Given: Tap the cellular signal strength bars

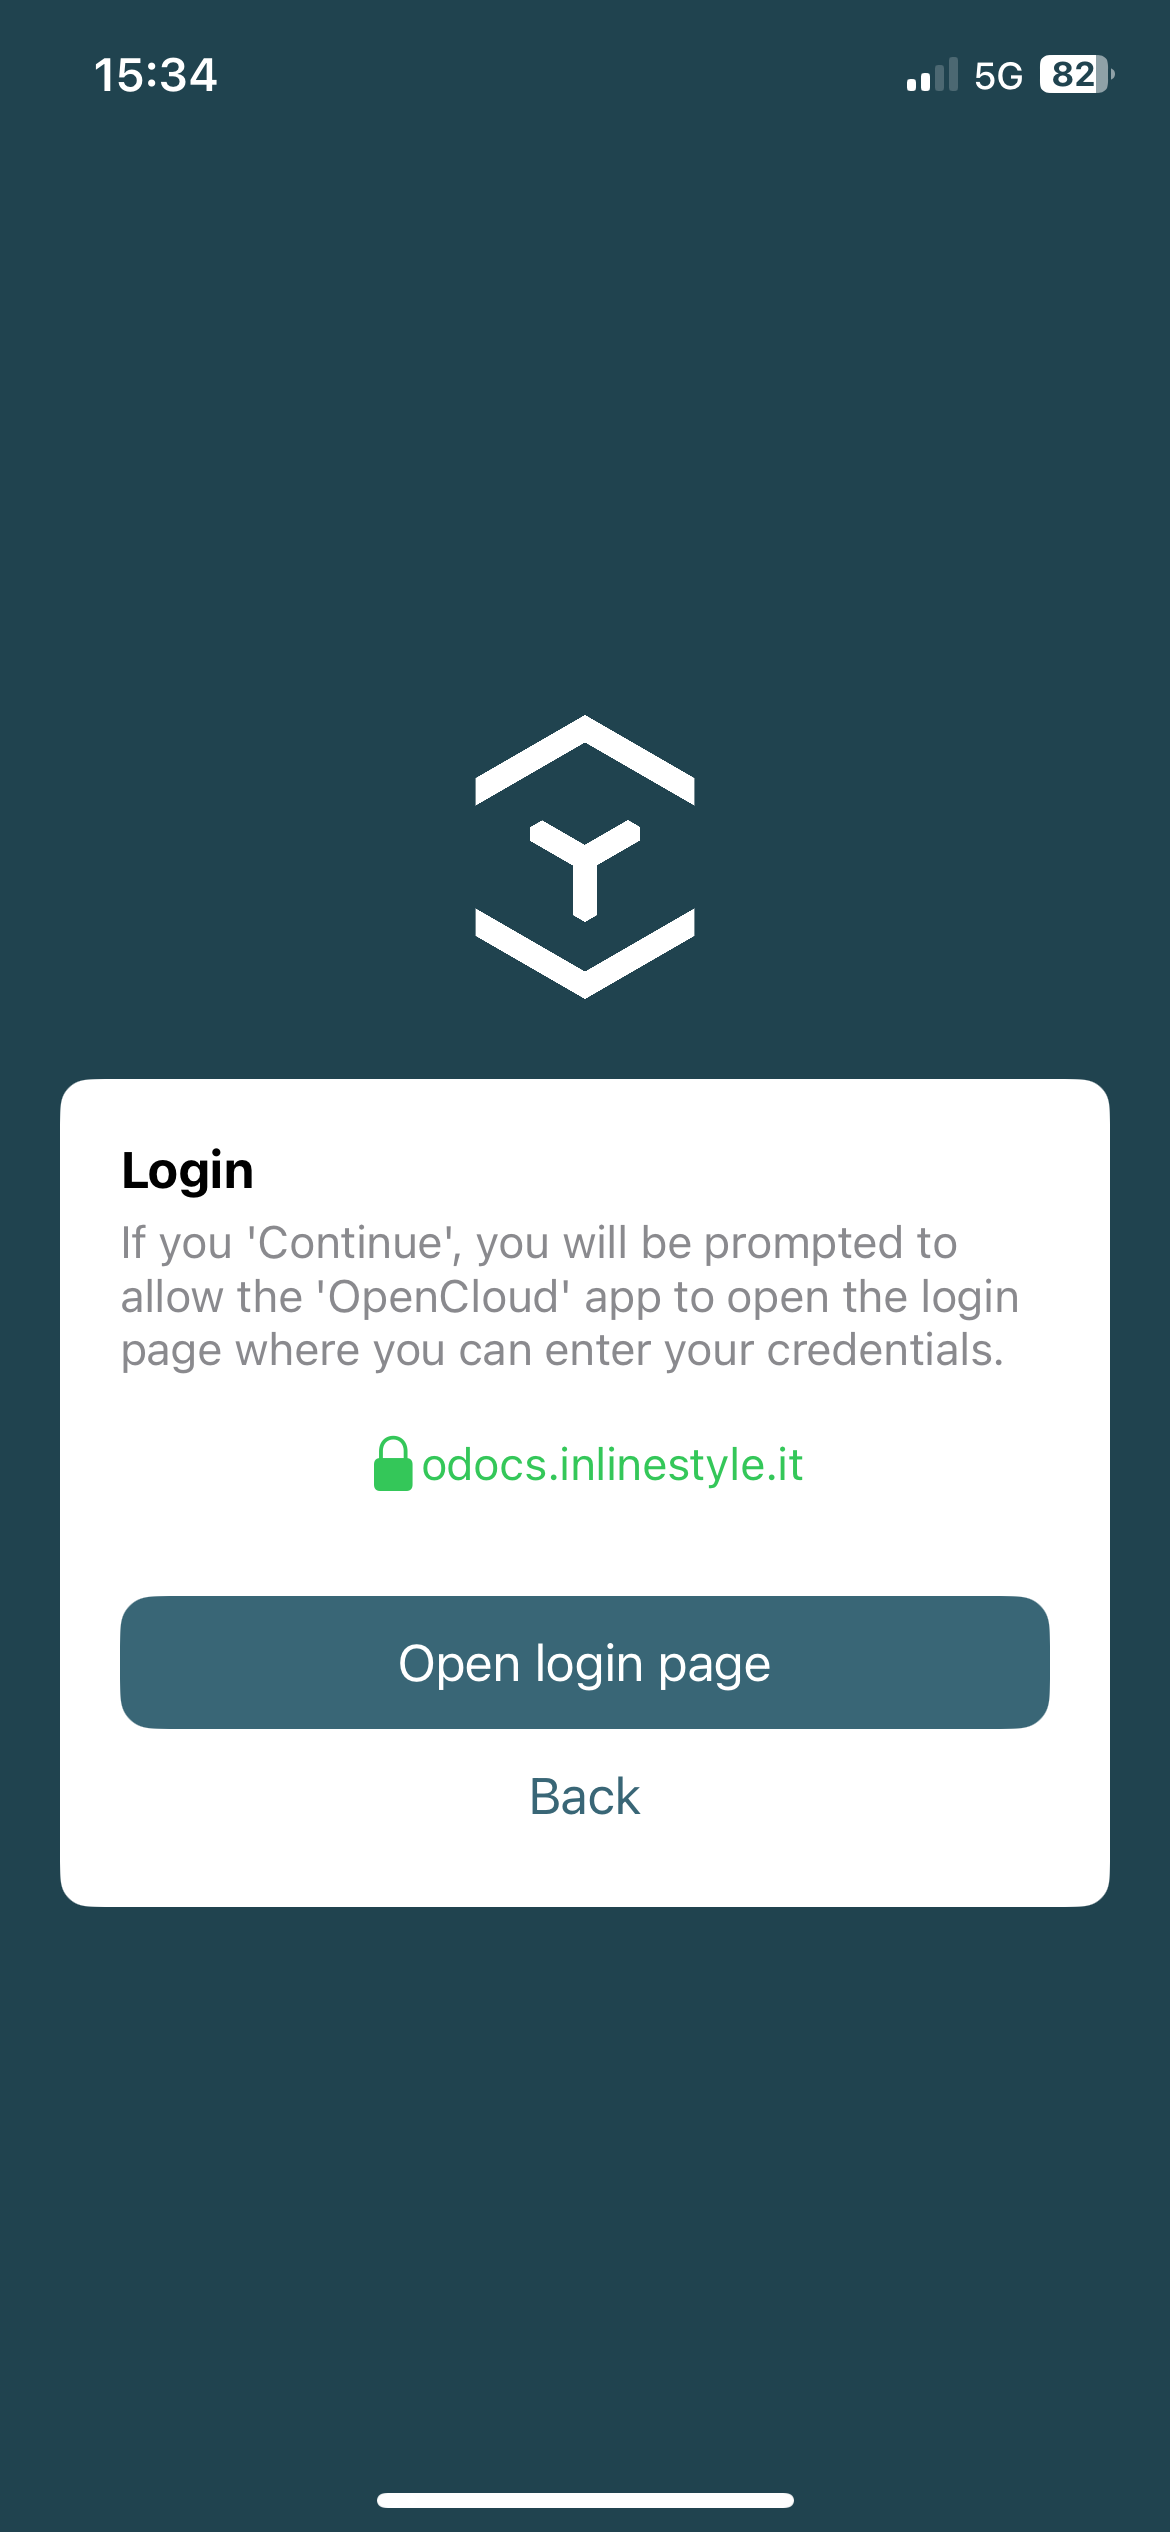Looking at the screenshot, I should click(932, 75).
